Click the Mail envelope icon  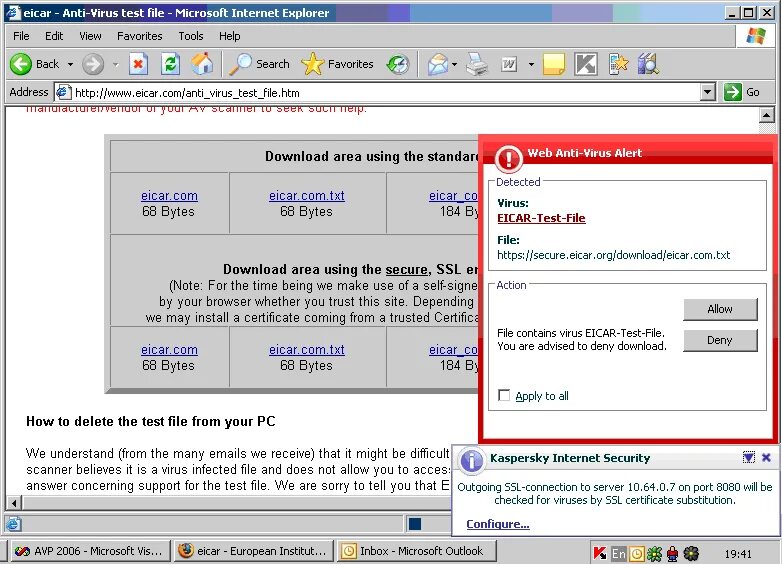coord(437,64)
